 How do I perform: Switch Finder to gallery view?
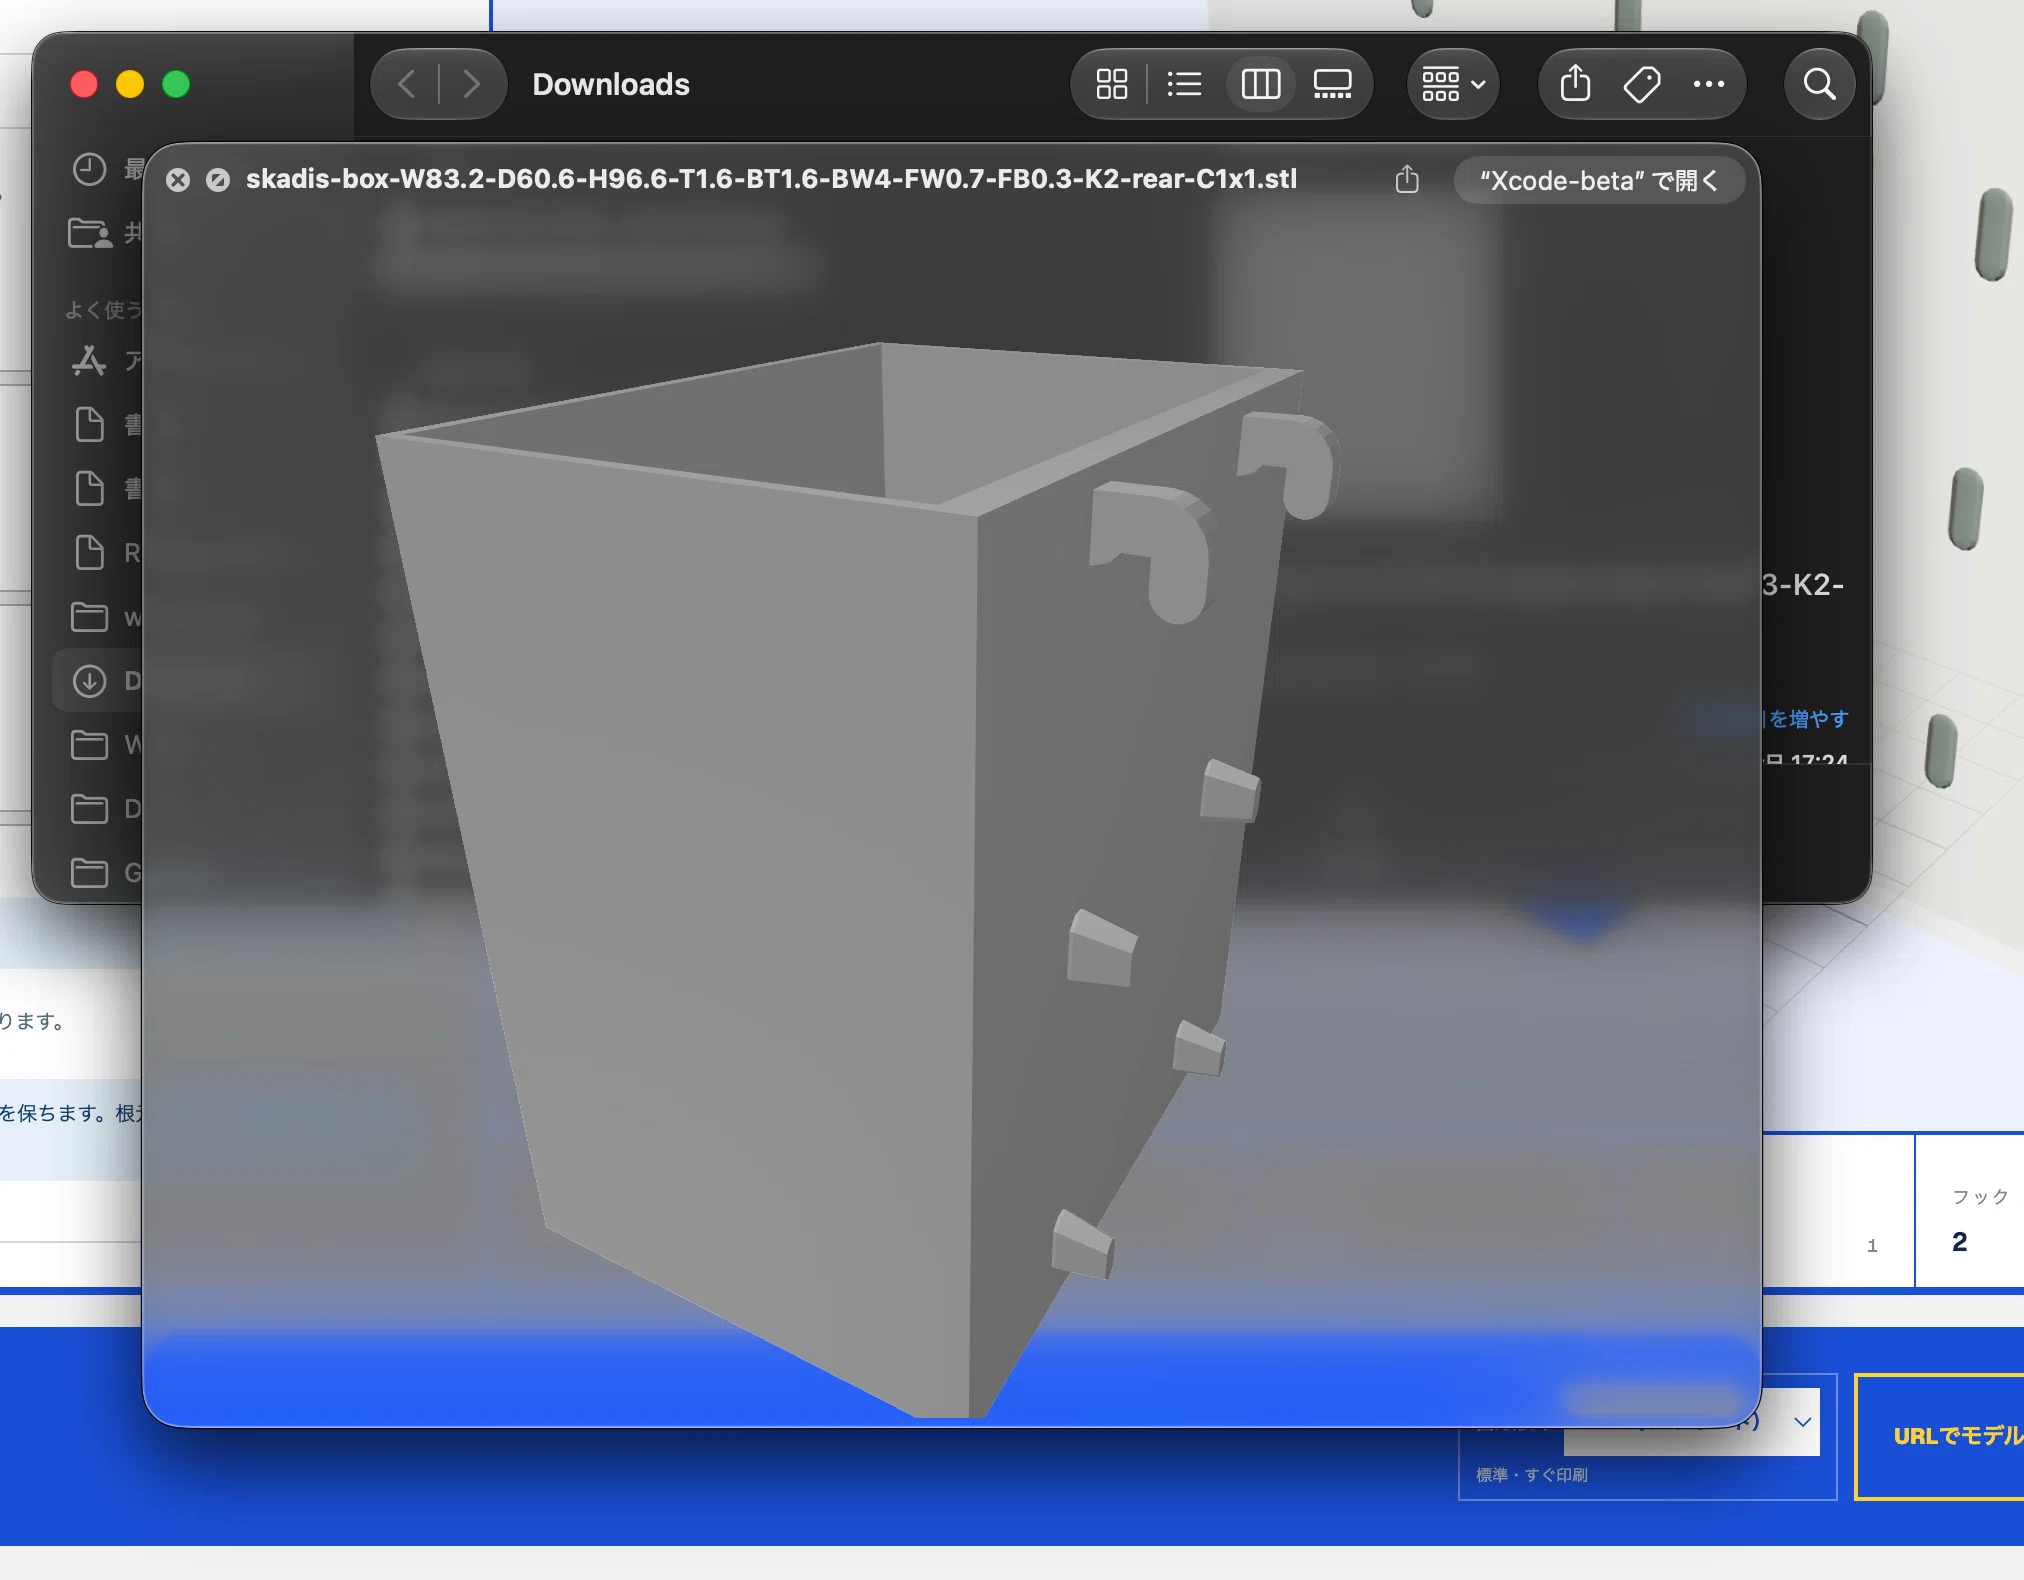pyautogui.click(x=1332, y=84)
